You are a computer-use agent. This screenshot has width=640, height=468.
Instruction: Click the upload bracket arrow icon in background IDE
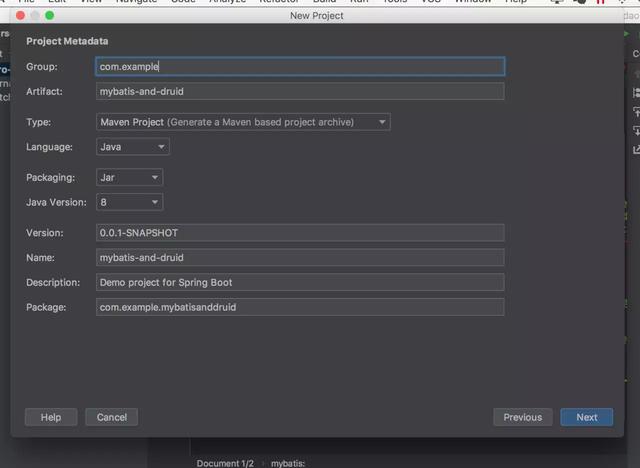click(636, 111)
